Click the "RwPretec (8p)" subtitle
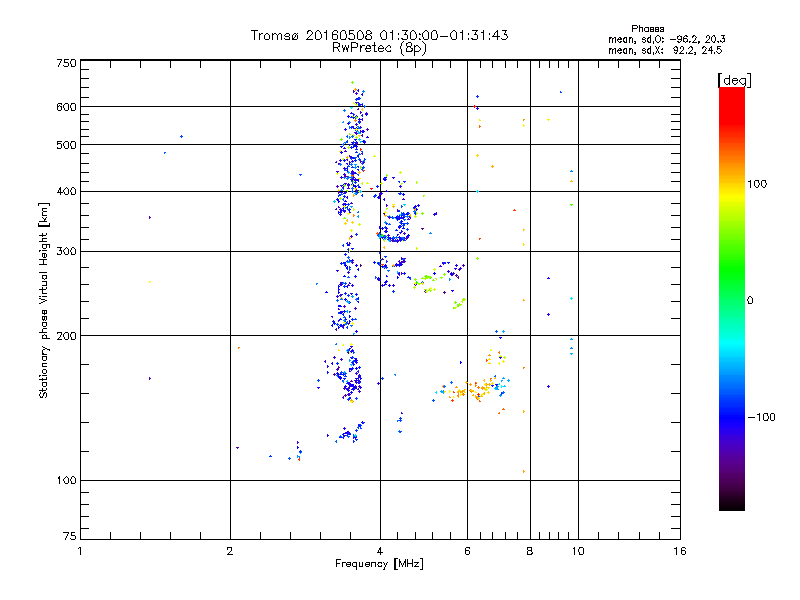Screen dimensions: 800x600 [x=379, y=48]
